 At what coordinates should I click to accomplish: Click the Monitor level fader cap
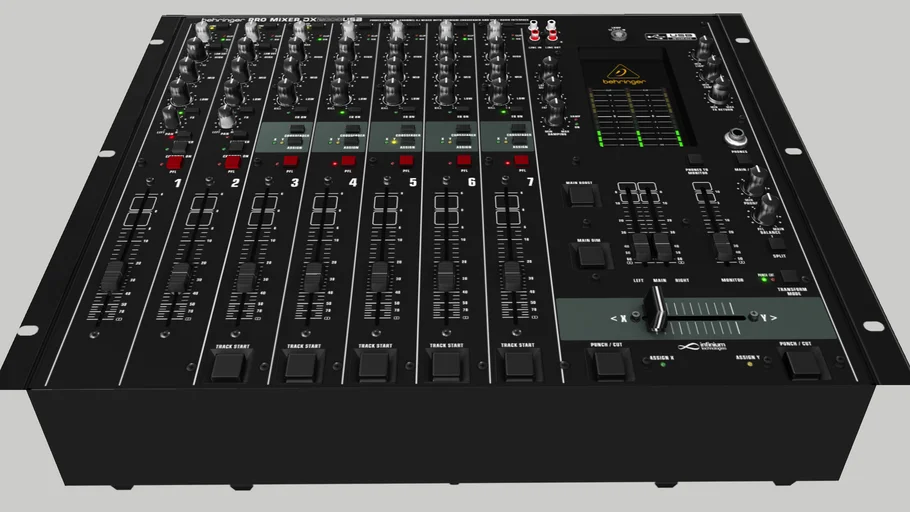pos(722,247)
